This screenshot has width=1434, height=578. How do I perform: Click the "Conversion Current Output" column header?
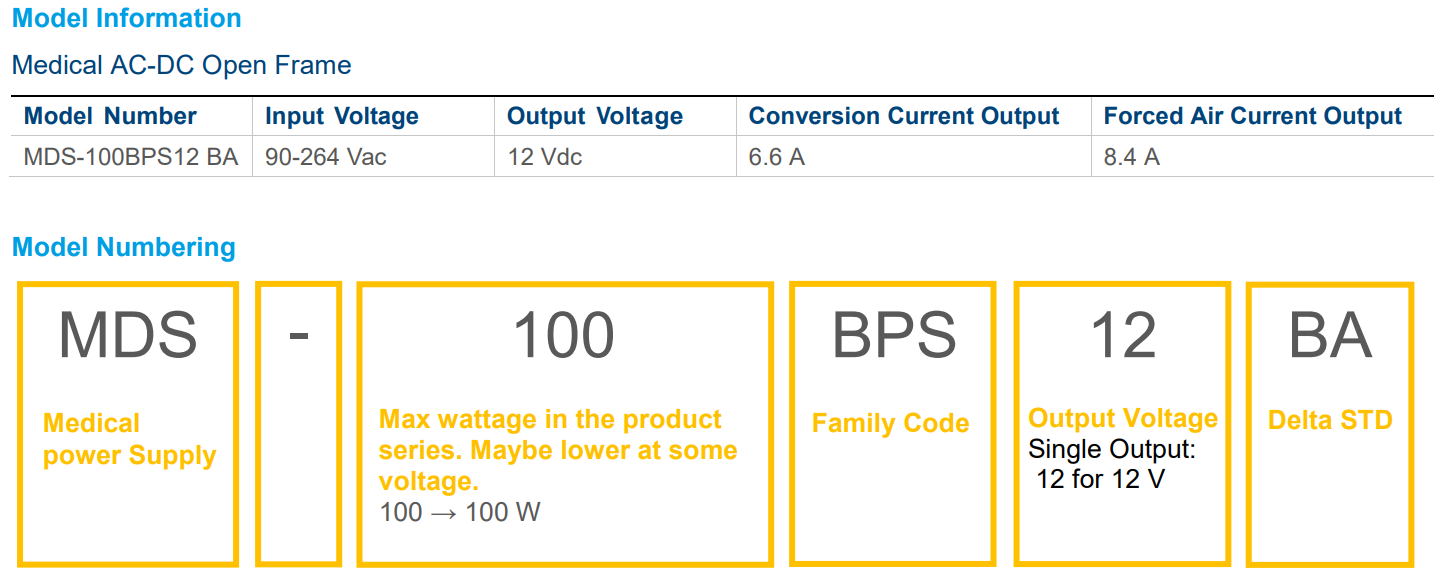(x=903, y=116)
